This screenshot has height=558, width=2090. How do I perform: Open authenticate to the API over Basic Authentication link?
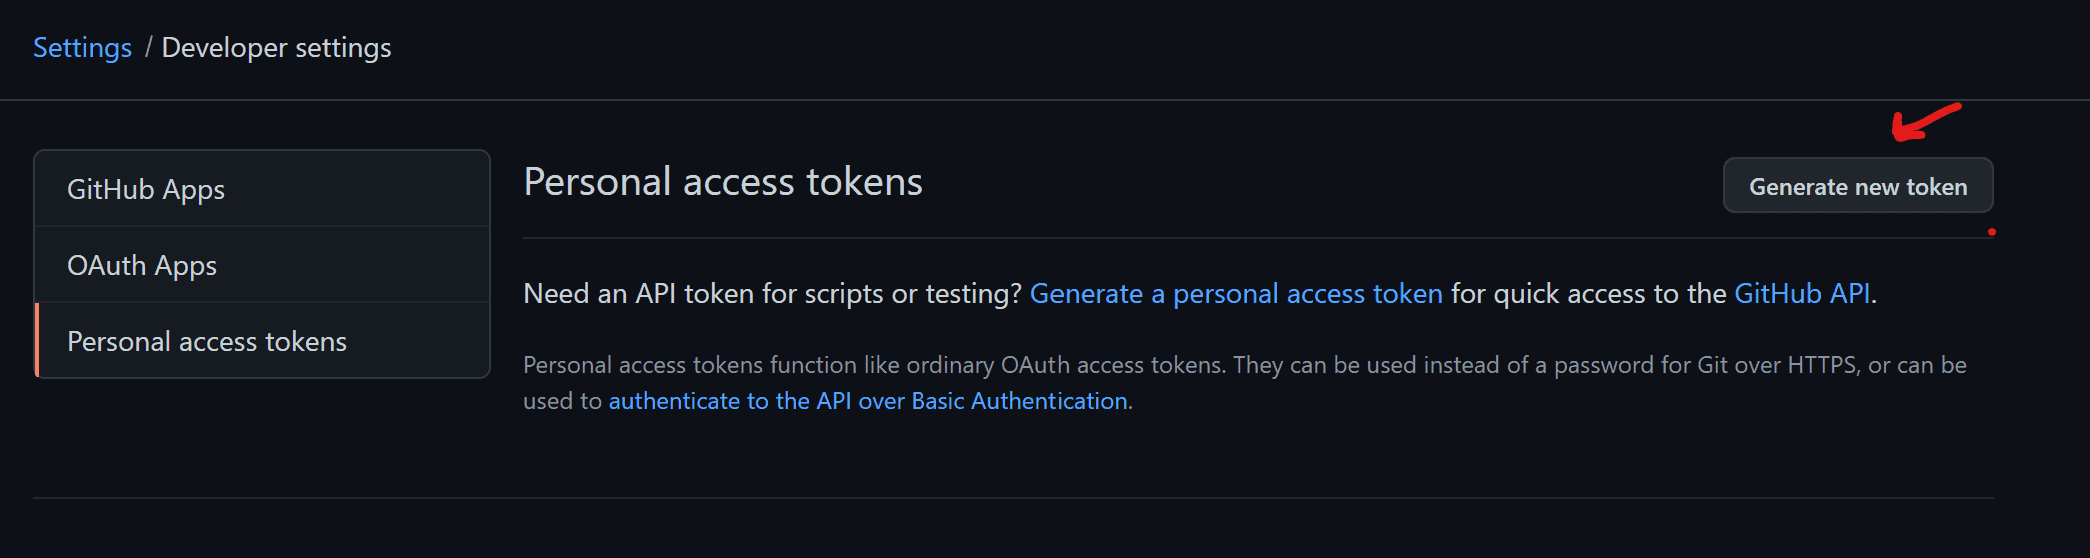coord(868,401)
